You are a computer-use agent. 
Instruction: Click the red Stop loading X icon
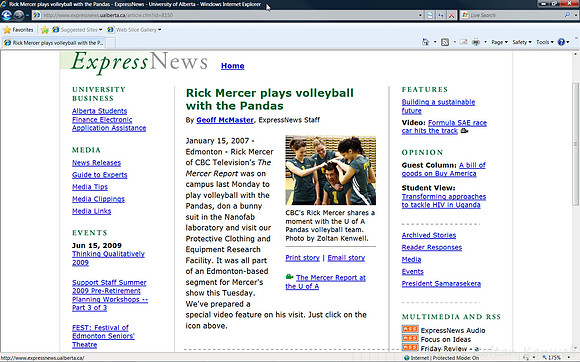[452, 15]
